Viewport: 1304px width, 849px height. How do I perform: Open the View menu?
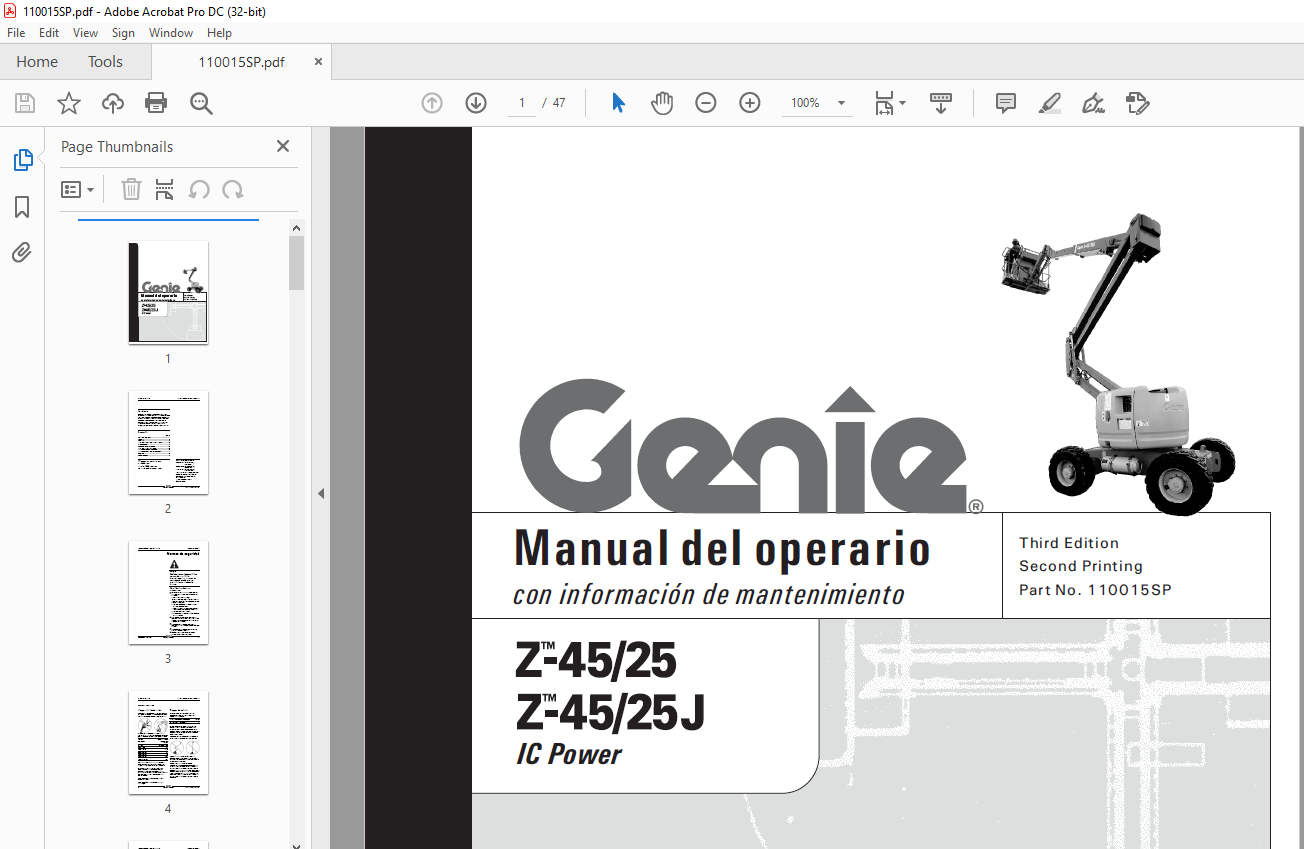click(x=85, y=33)
